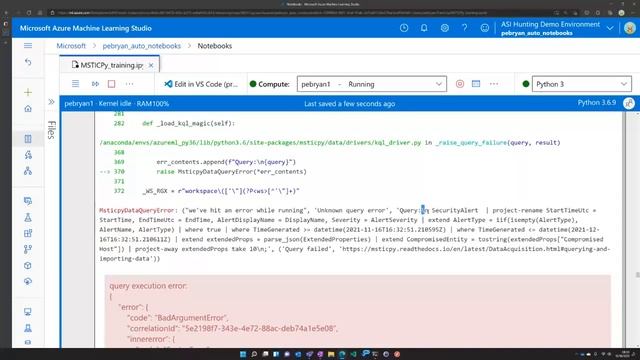The image size is (640, 360).
Task: Open the Windows Start button in taskbar
Action: tap(243, 354)
